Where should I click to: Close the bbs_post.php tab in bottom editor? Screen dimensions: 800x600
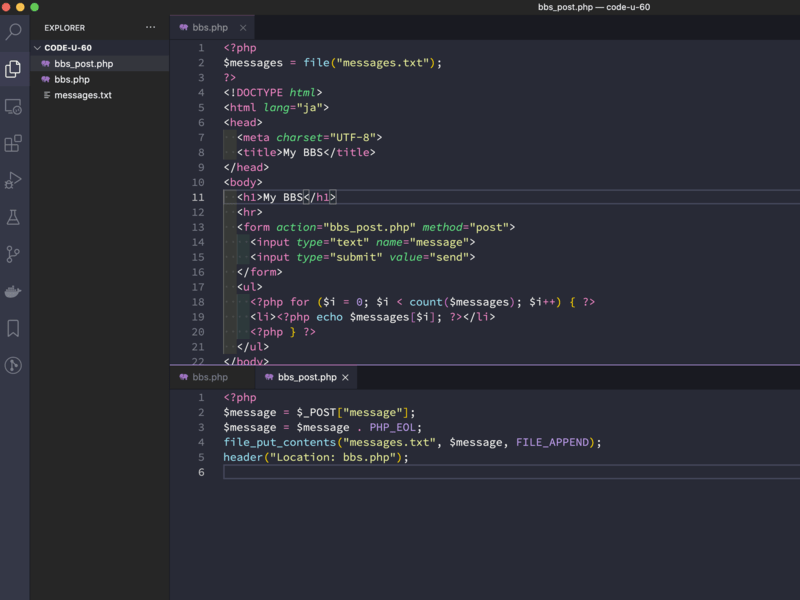click(x=346, y=377)
